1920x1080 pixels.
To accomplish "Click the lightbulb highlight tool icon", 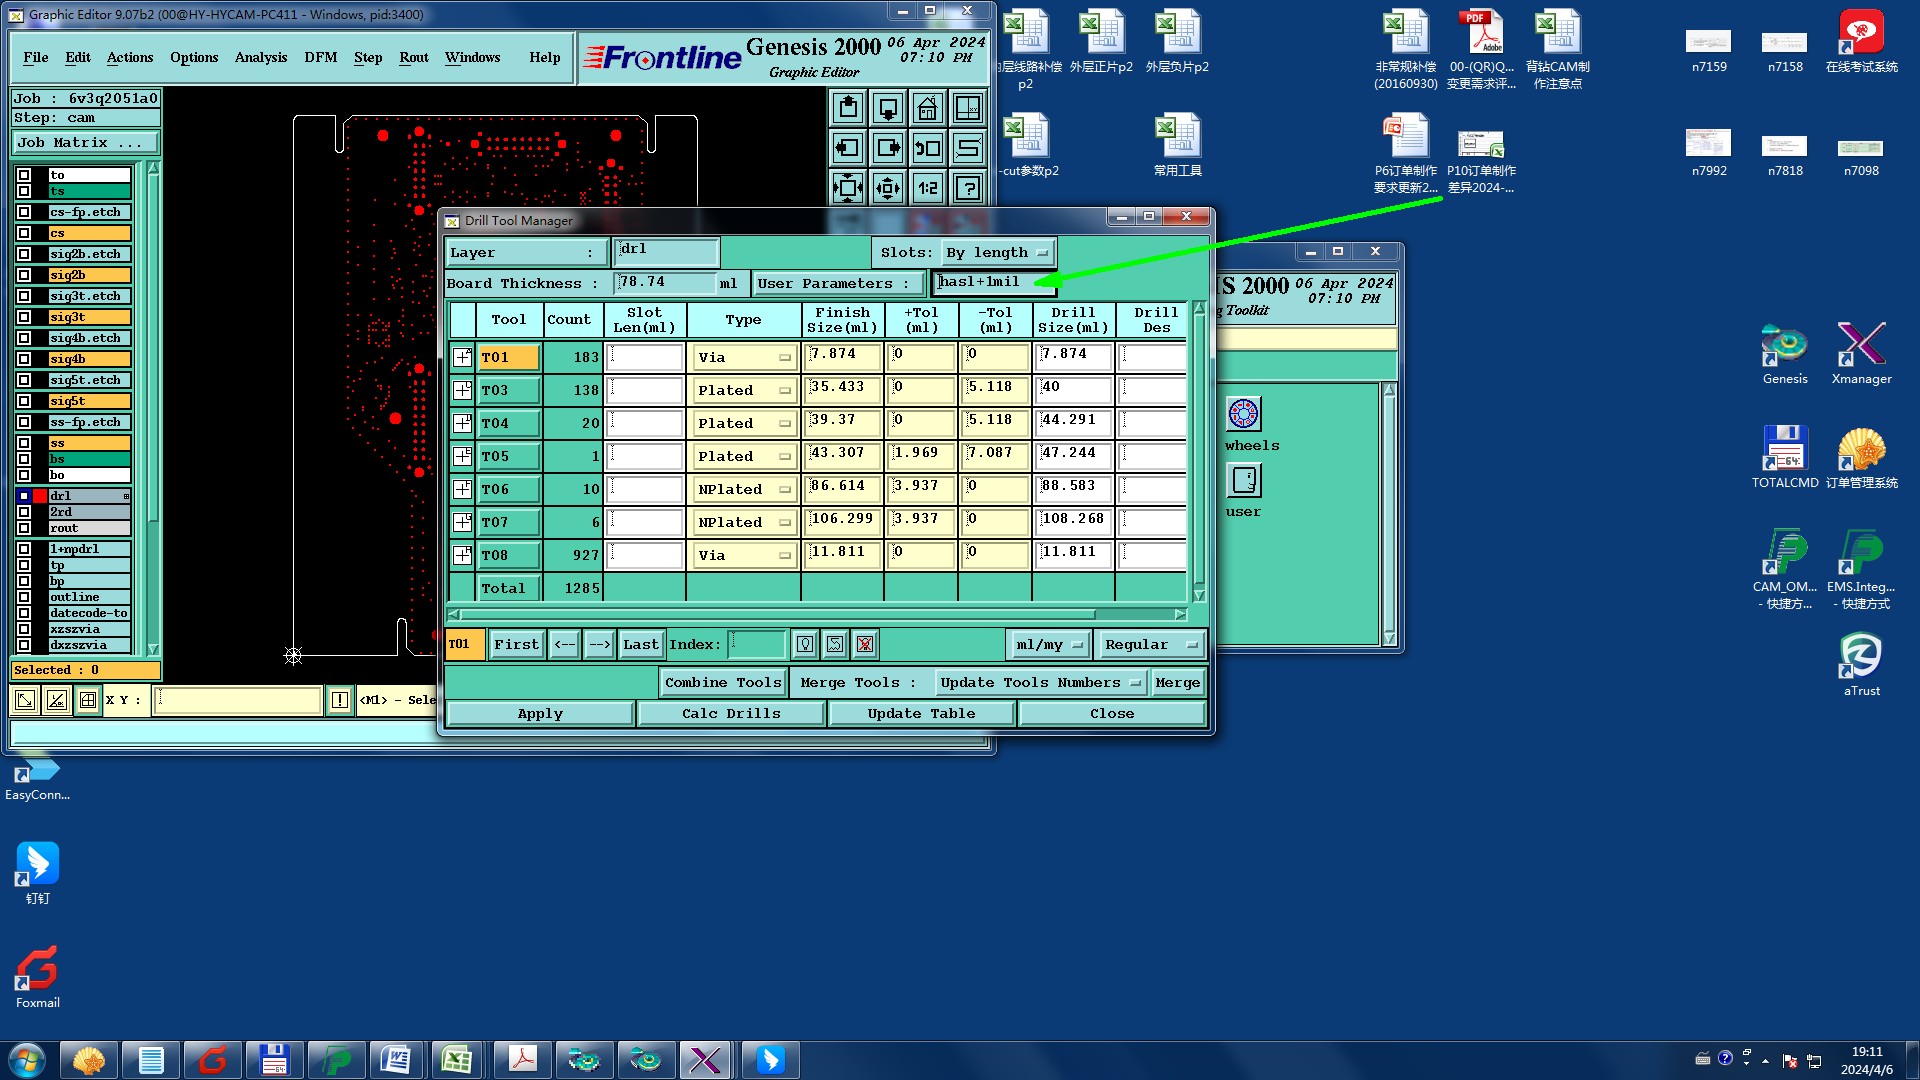I will tap(805, 645).
